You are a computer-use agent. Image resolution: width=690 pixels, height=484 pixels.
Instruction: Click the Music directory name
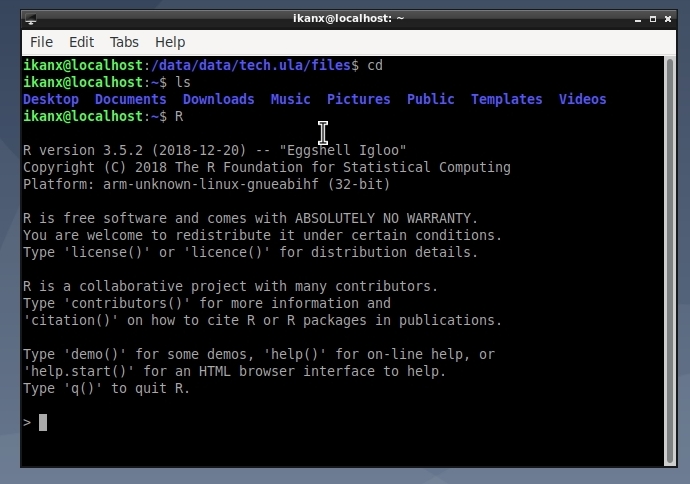tap(290, 99)
